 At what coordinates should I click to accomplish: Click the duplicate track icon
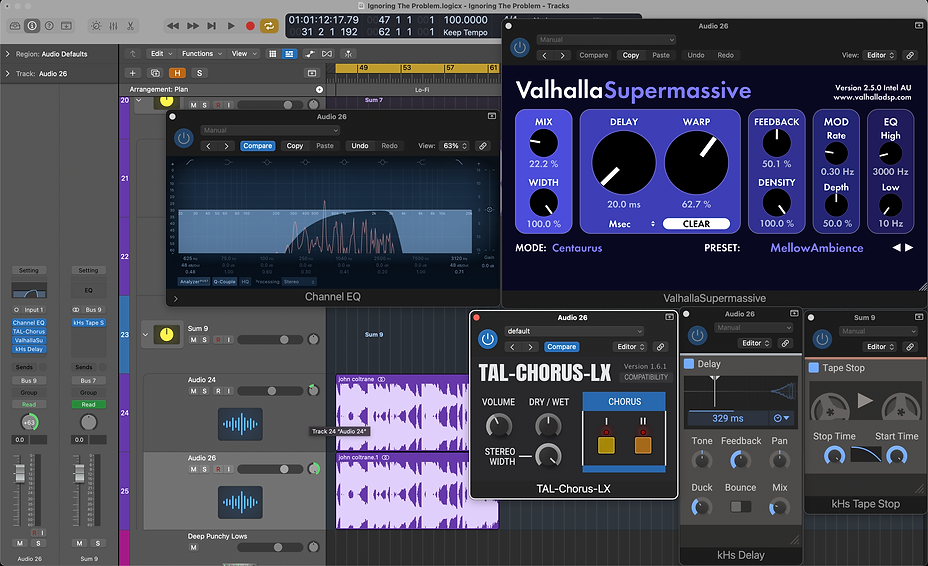[155, 73]
